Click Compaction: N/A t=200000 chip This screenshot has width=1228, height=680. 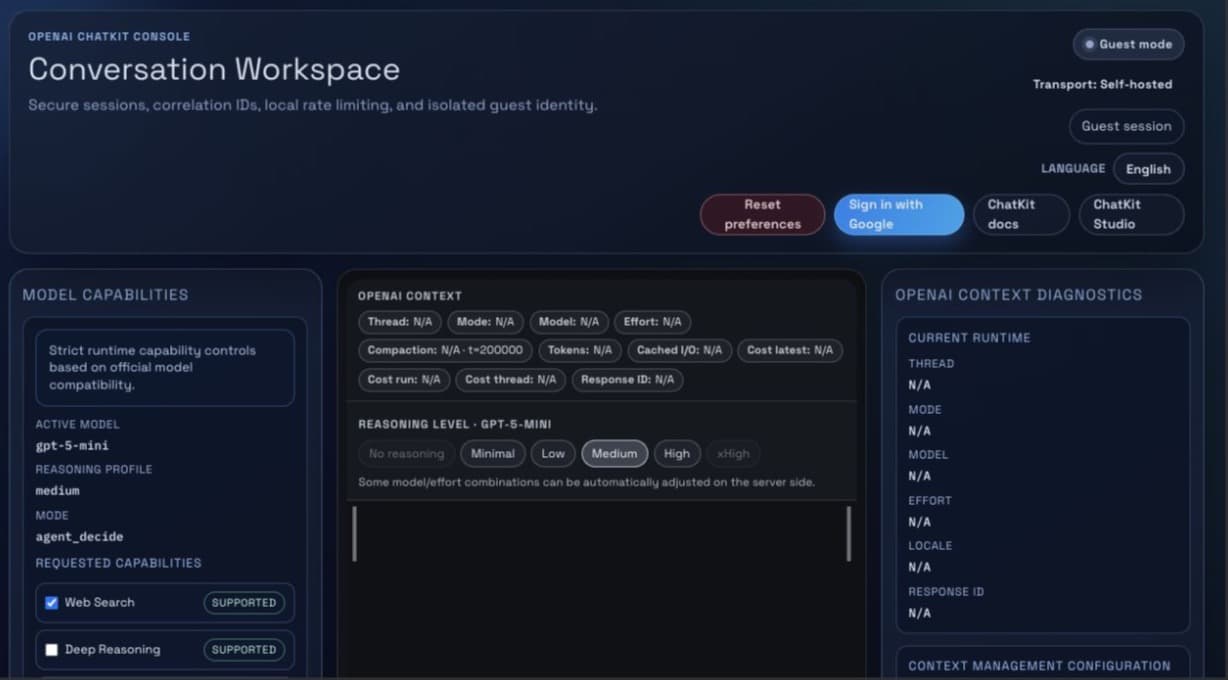[x=445, y=351]
